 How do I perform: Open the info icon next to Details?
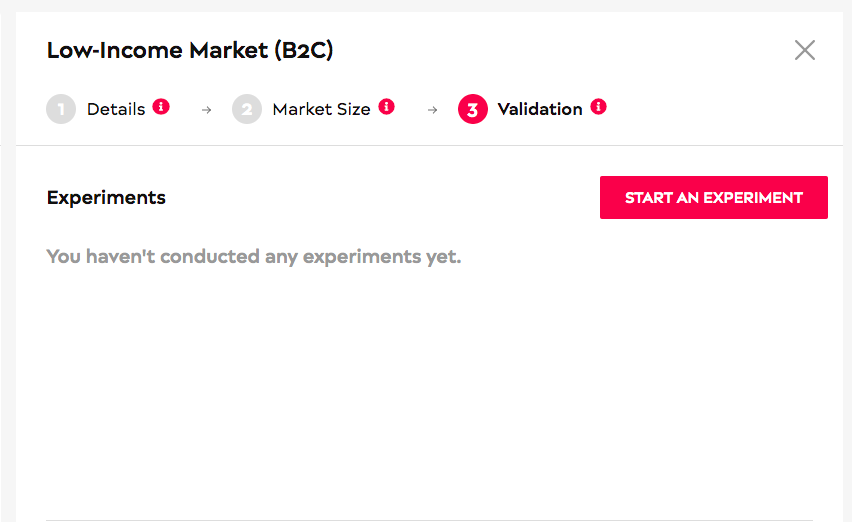click(x=161, y=106)
